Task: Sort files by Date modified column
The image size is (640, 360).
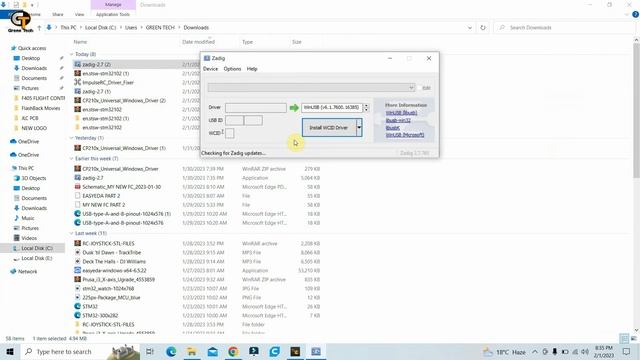Action: click(198, 42)
